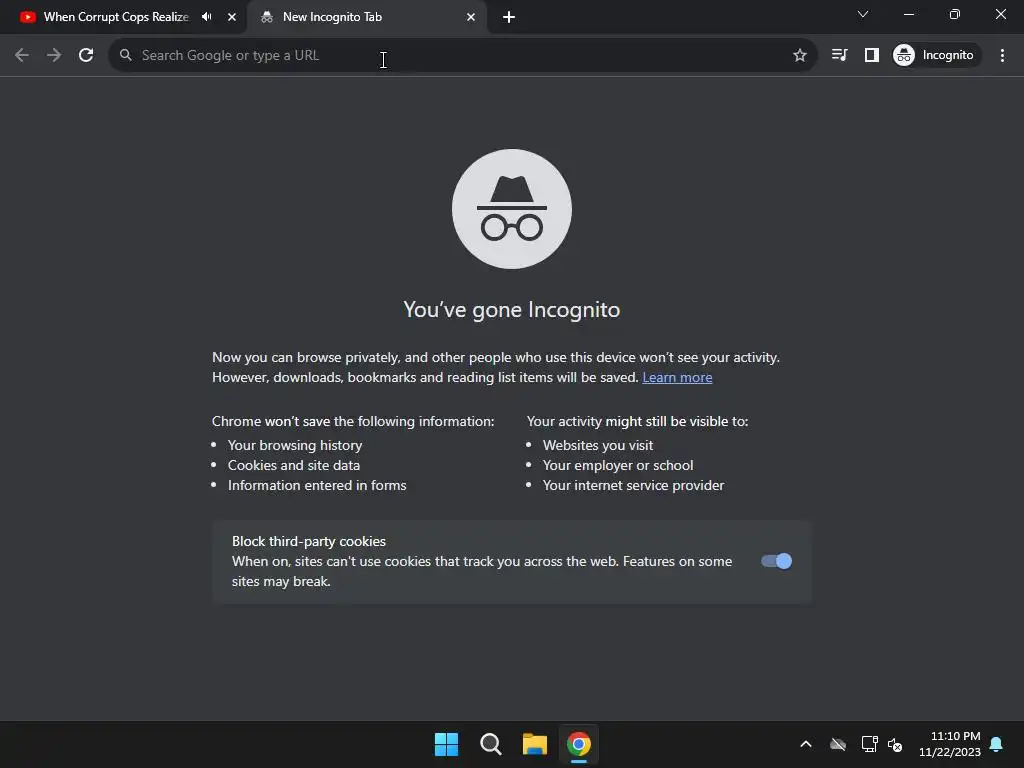Open the notification bell icon
The height and width of the screenshot is (768, 1024).
coord(997,744)
